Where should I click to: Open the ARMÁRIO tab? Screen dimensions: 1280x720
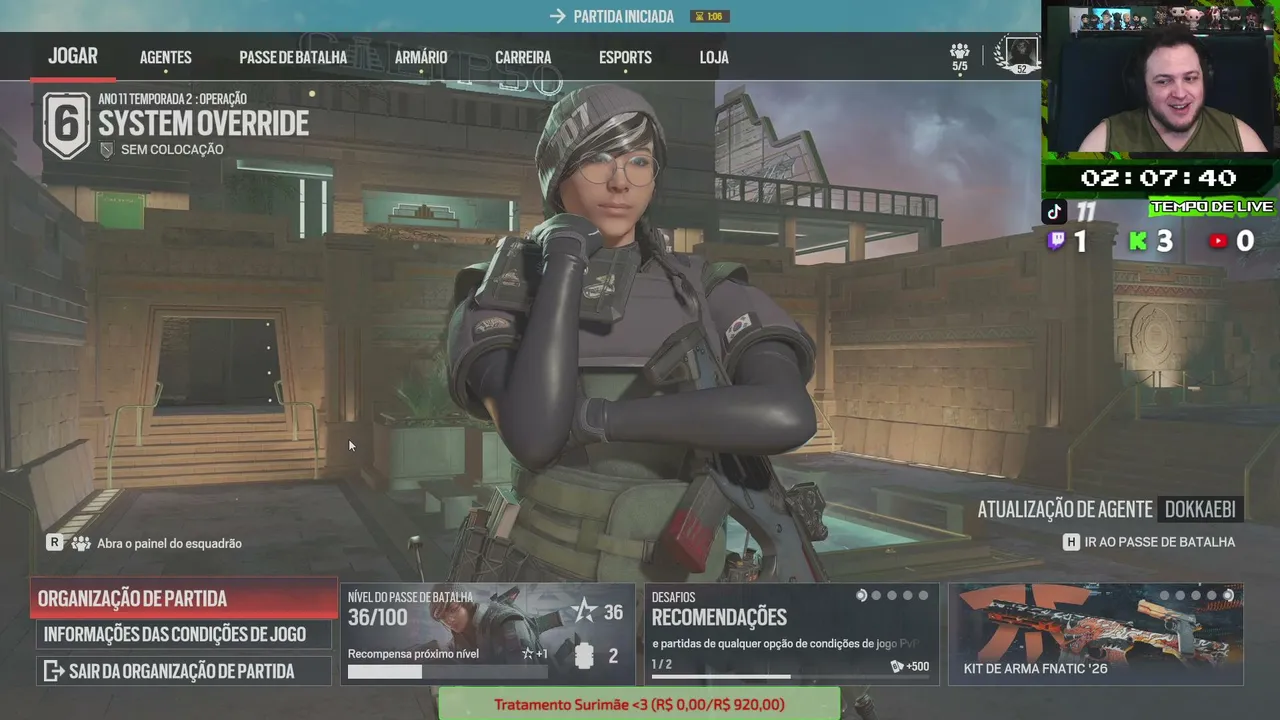click(421, 58)
